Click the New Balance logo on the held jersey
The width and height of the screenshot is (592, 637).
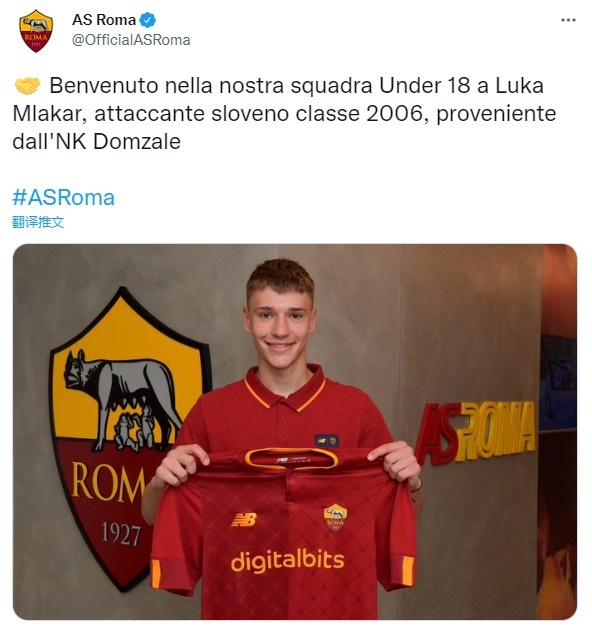[244, 520]
